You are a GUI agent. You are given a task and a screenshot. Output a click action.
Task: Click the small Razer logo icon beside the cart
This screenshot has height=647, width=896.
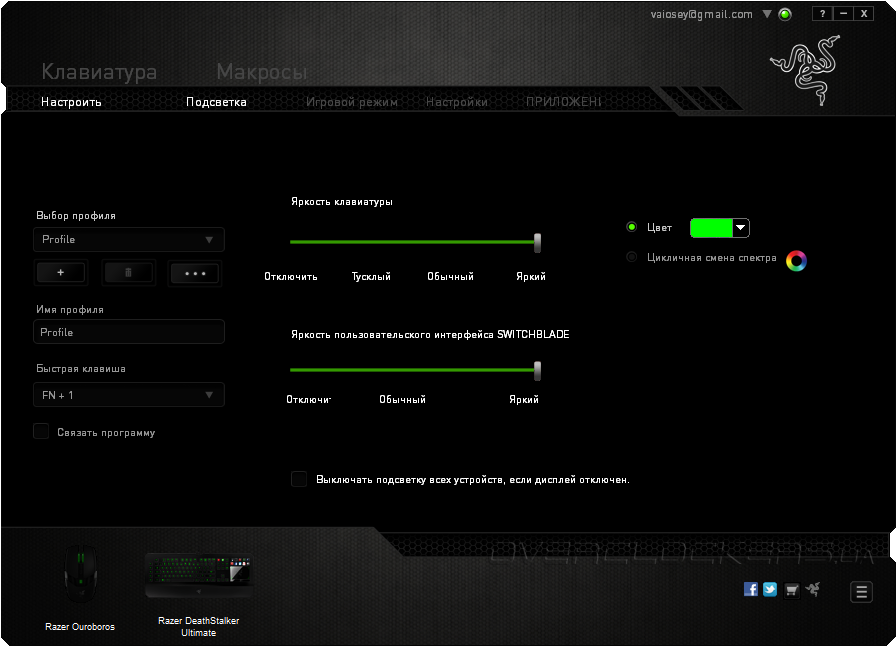[x=813, y=589]
